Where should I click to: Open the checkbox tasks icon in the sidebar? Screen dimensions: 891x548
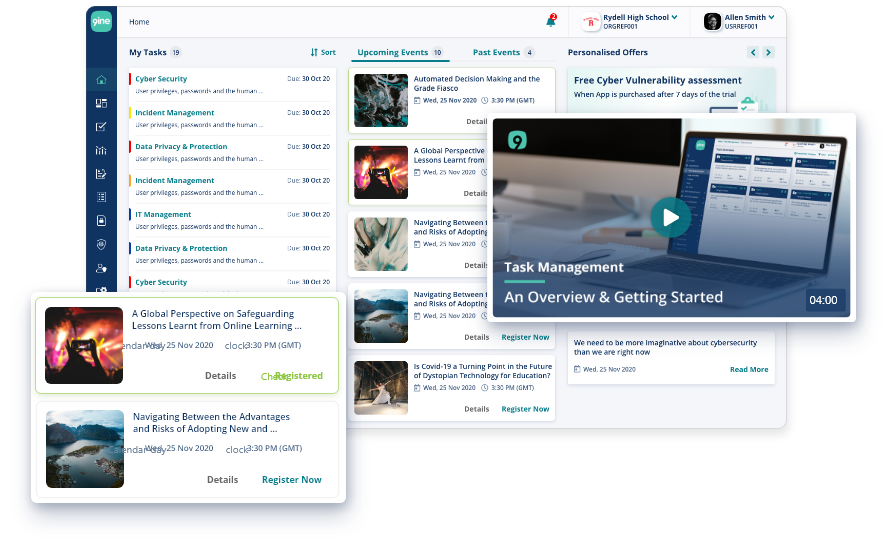[101, 127]
